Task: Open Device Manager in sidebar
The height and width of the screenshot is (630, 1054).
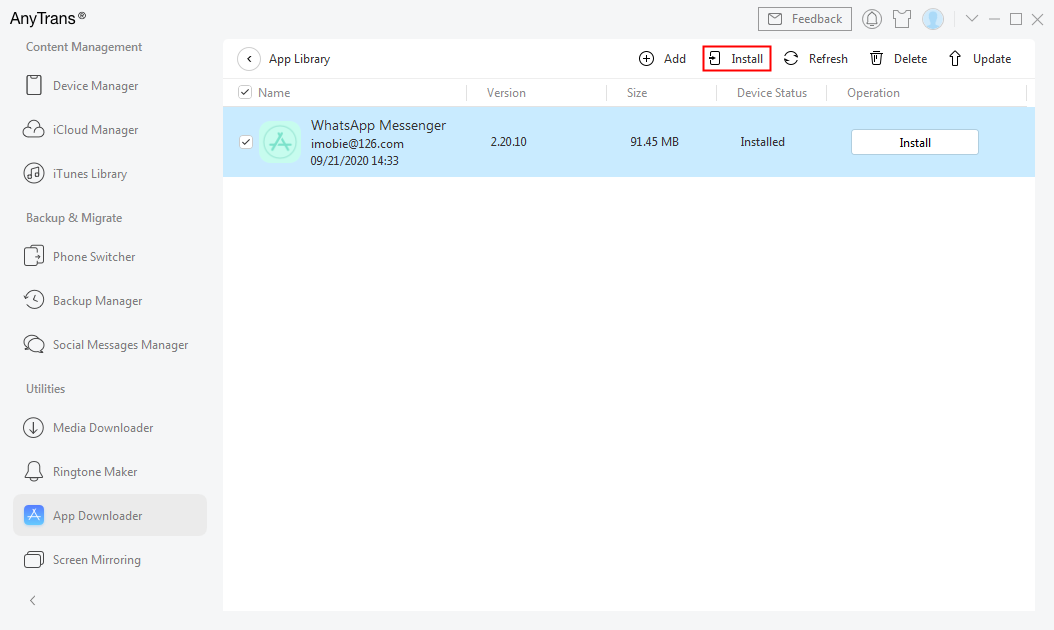Action: [95, 86]
